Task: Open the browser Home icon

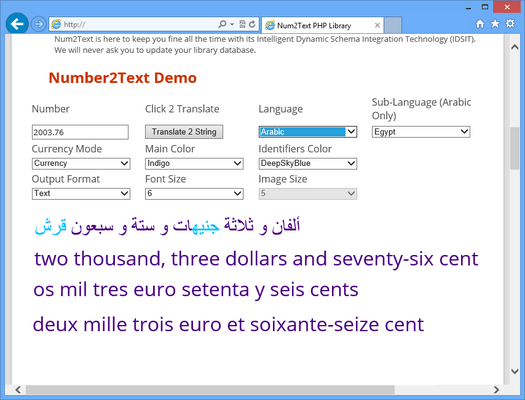Action: coord(480,24)
